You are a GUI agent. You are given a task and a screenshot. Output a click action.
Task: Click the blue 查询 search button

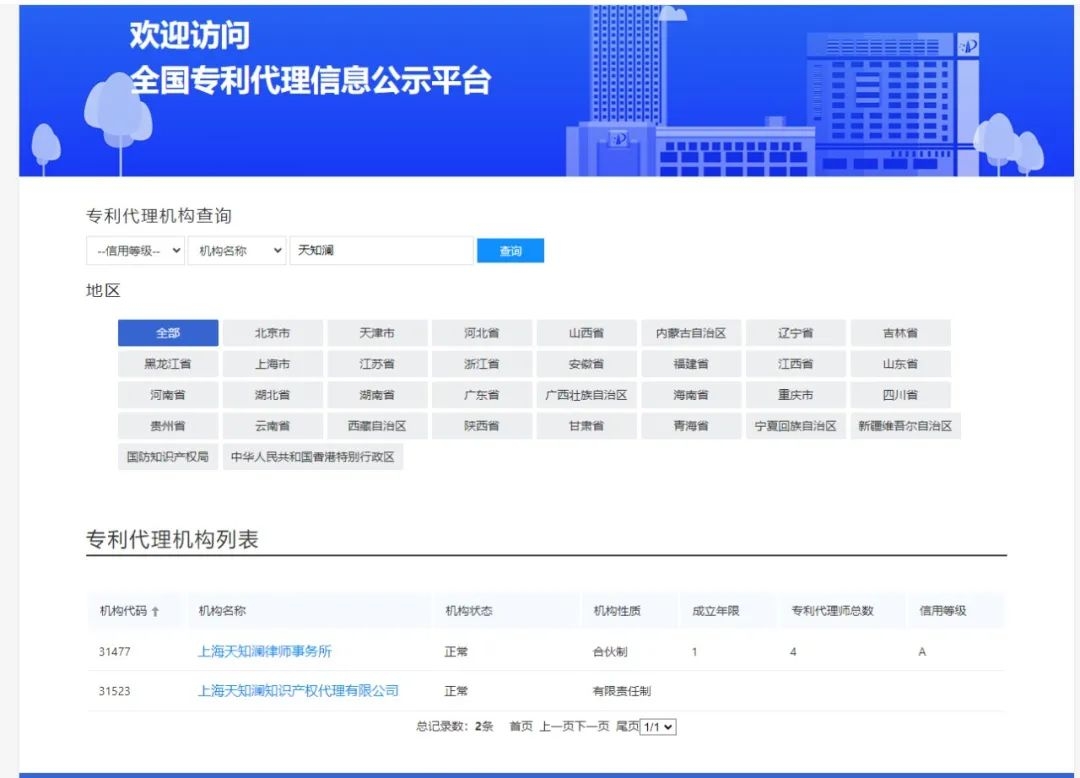510,251
